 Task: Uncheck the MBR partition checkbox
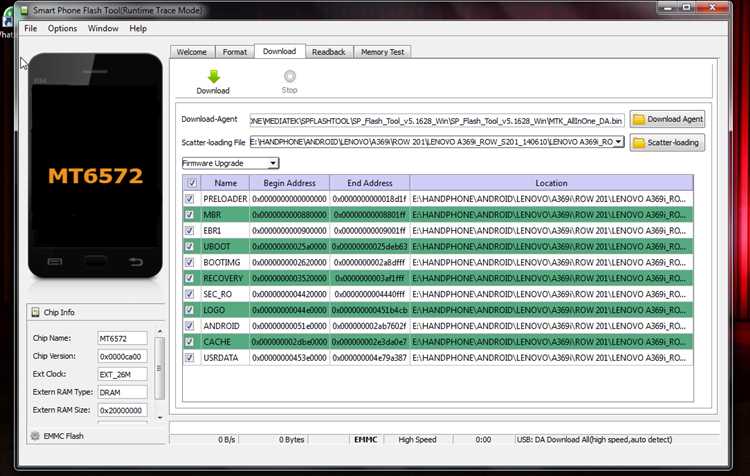189,214
